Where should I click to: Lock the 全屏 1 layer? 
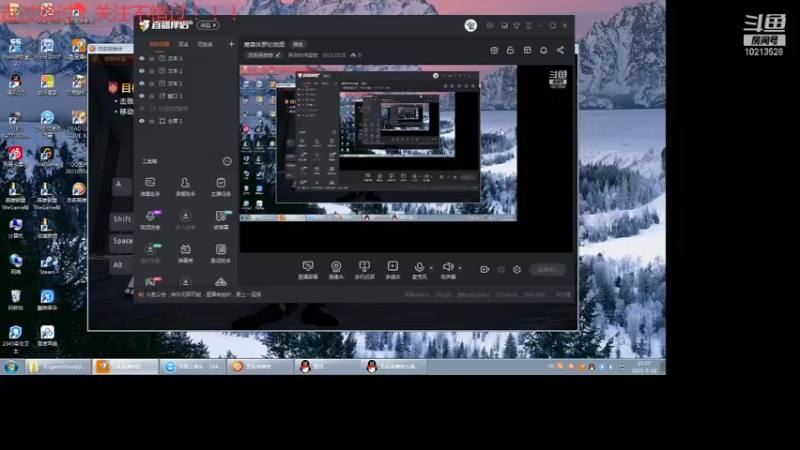pyautogui.click(x=152, y=121)
